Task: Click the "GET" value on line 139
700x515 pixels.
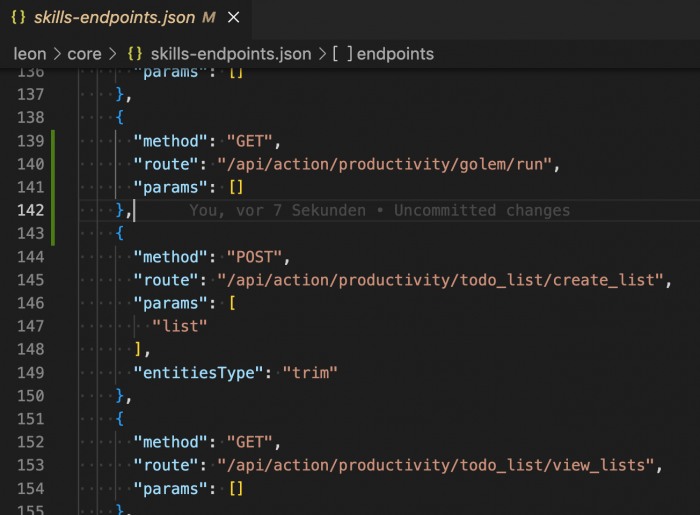Action: [249, 141]
